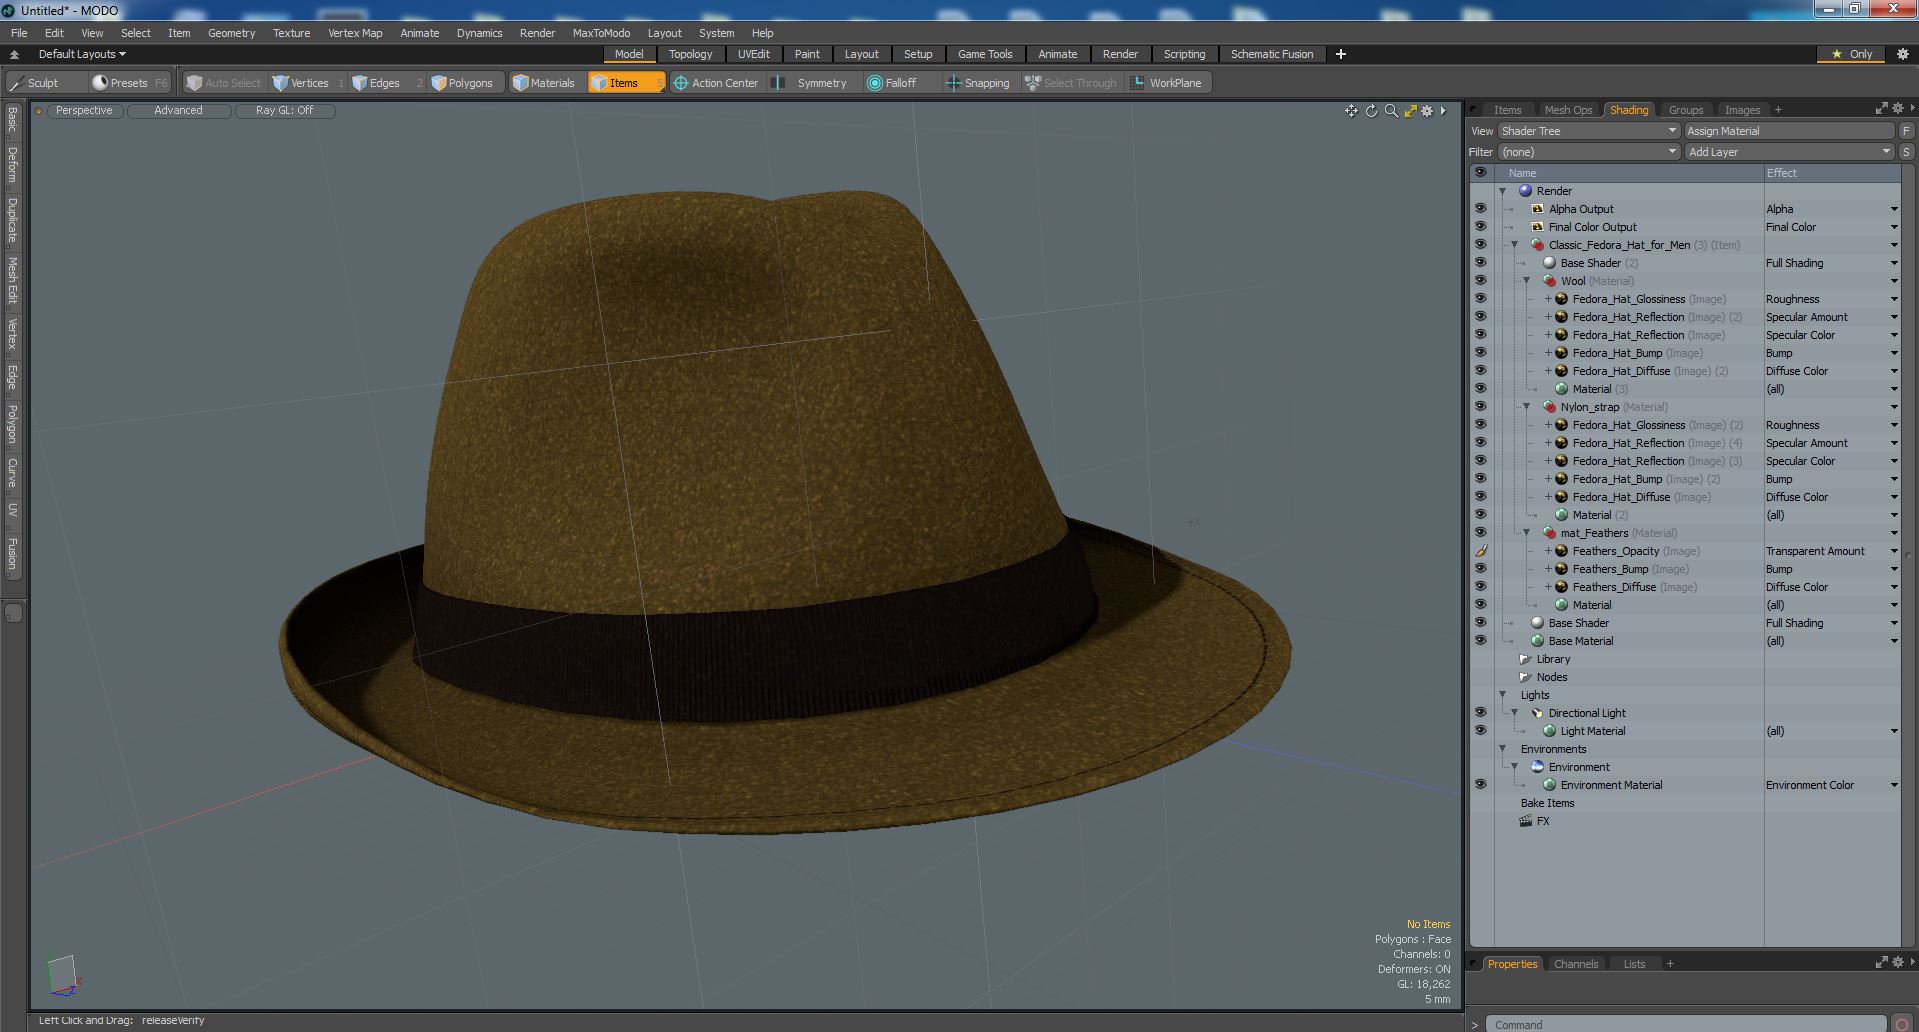Hide the Environment Material layer
Viewport: 1919px width, 1032px height.
coord(1480,785)
